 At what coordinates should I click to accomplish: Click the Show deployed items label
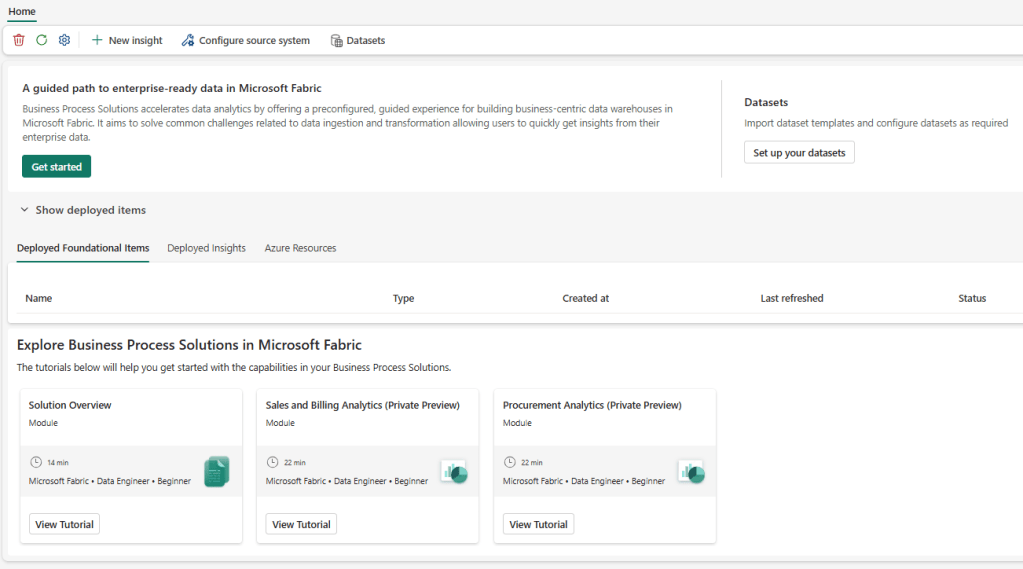click(x=91, y=210)
